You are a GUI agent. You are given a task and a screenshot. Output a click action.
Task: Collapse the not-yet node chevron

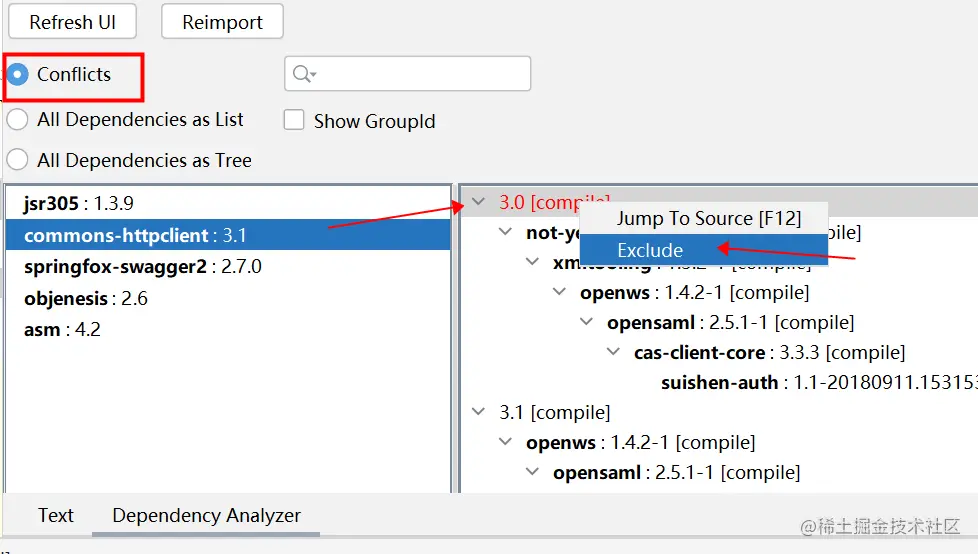[x=505, y=231]
